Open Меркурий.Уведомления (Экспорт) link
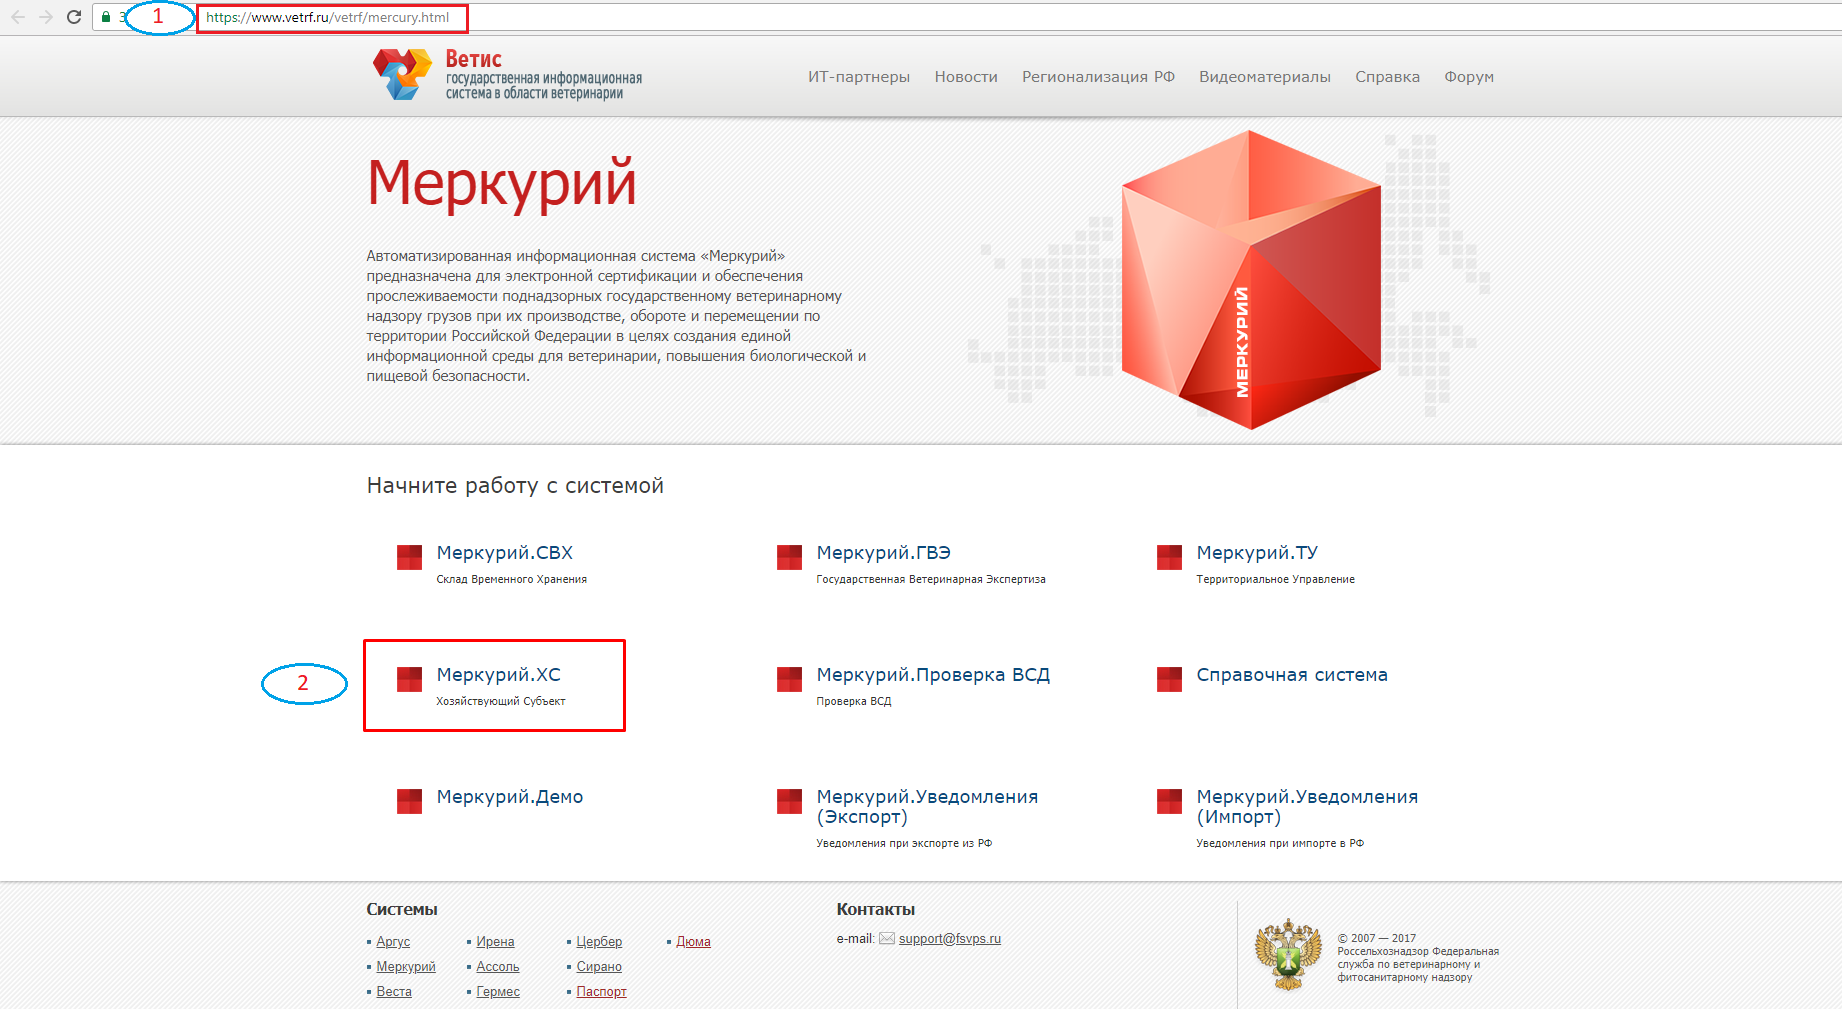The height and width of the screenshot is (1009, 1842). pyautogui.click(x=927, y=807)
